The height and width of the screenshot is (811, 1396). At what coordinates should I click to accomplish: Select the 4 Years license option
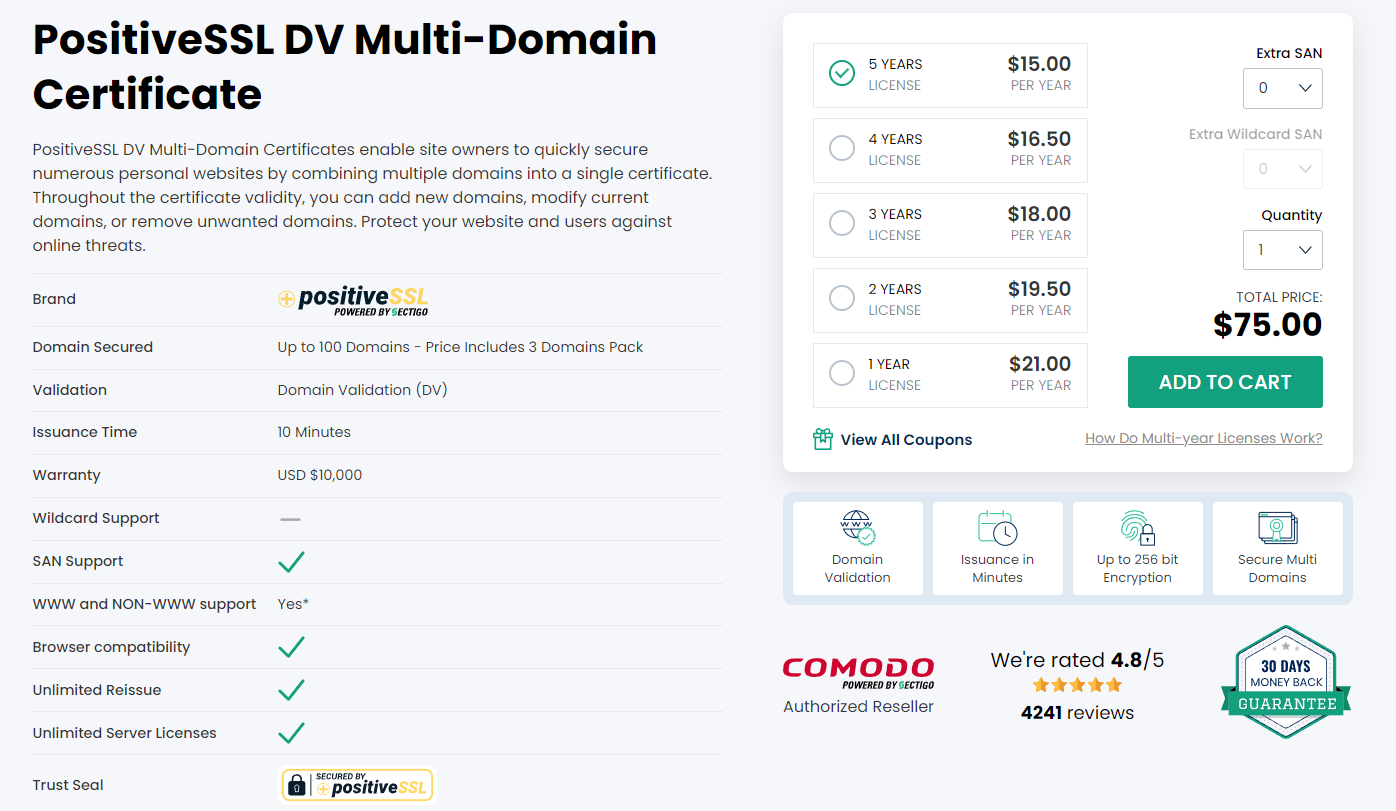[950, 150]
